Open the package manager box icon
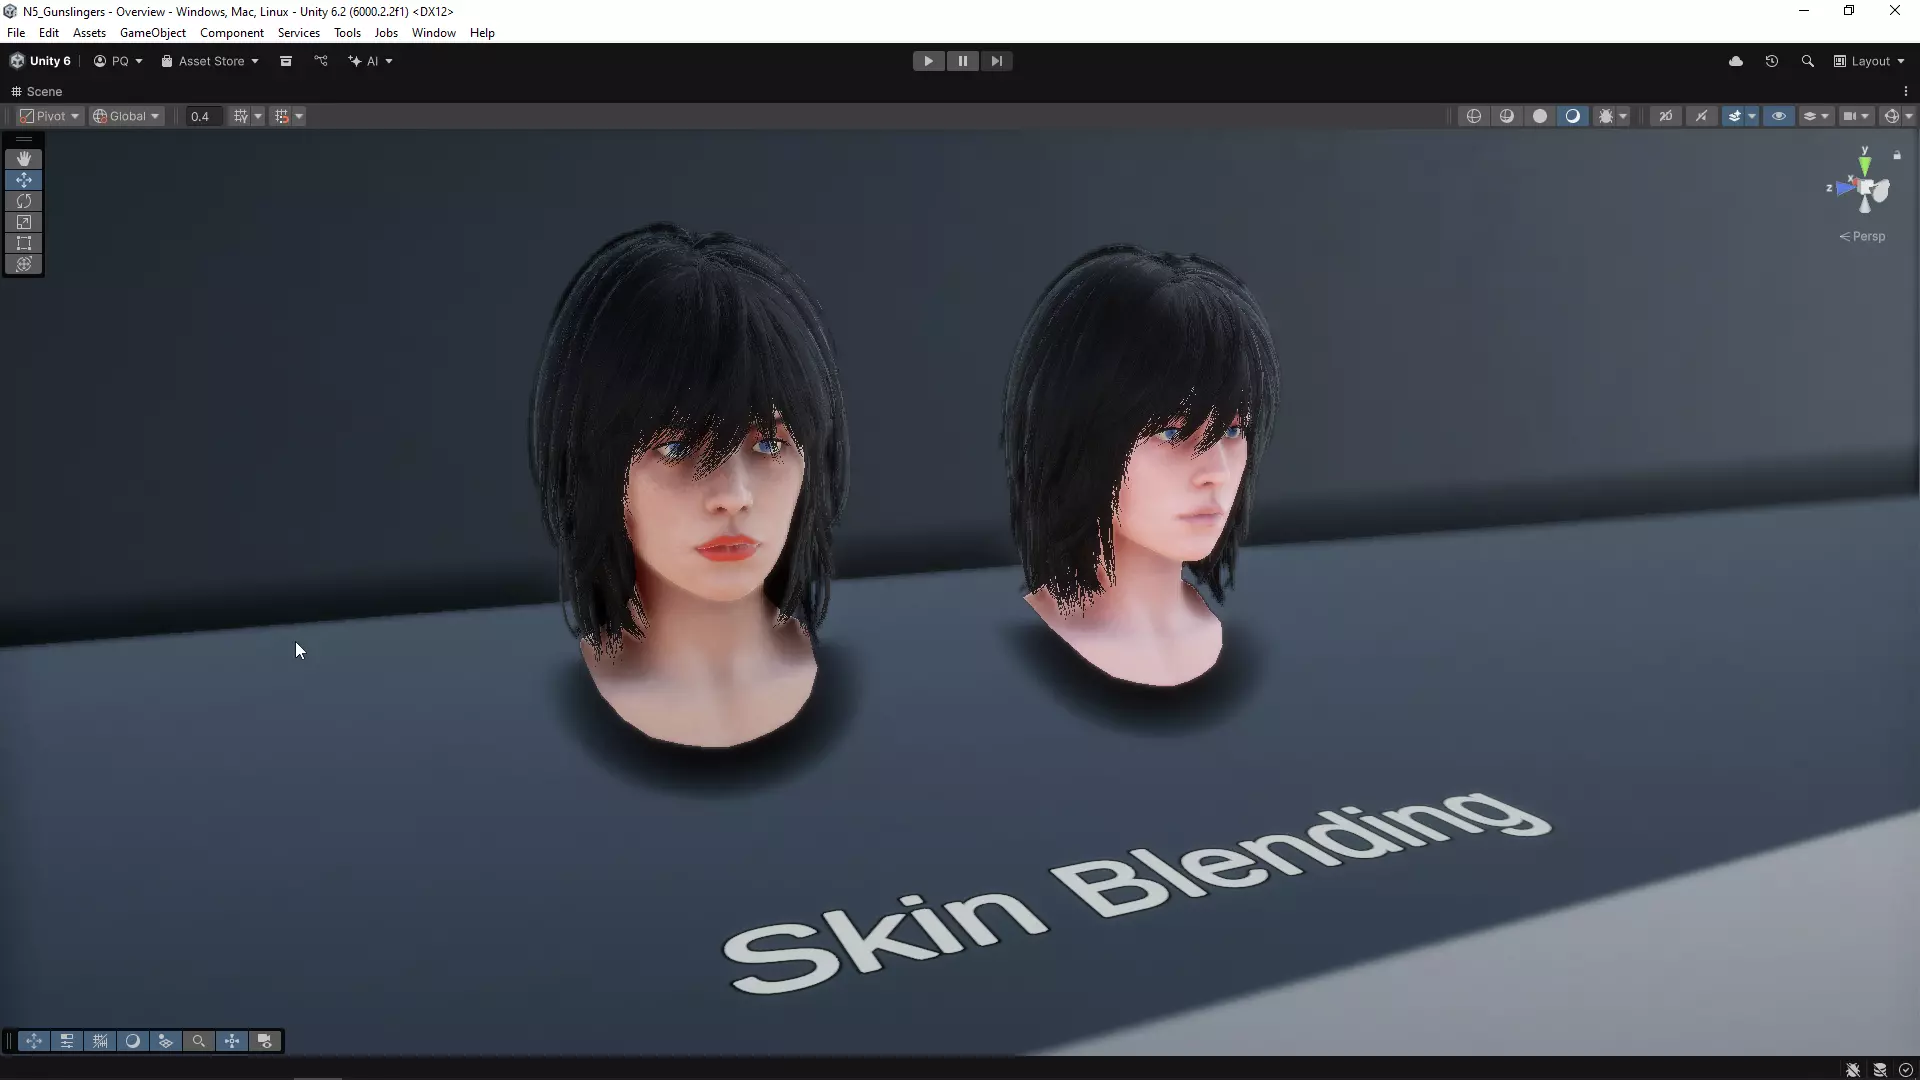1920x1080 pixels. 286,61
